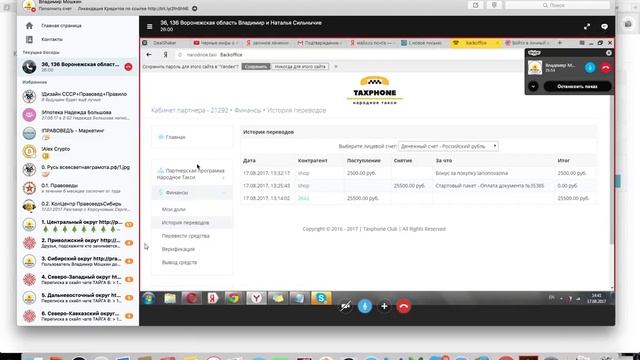Click the 2682 контрагент link
640x360 pixels.
(304, 198)
